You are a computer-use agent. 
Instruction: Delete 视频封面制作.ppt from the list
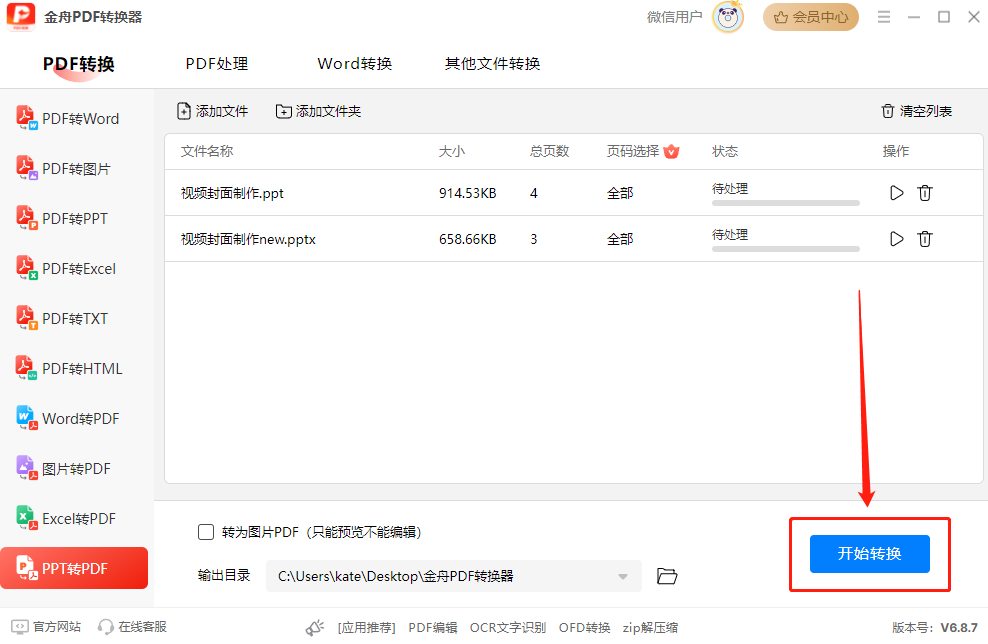[x=924, y=193]
